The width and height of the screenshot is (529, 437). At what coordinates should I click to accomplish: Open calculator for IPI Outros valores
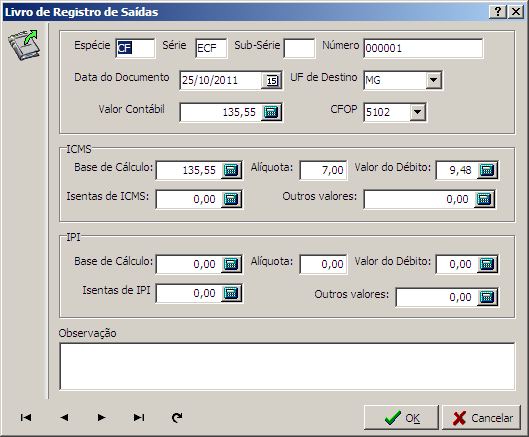[487, 297]
